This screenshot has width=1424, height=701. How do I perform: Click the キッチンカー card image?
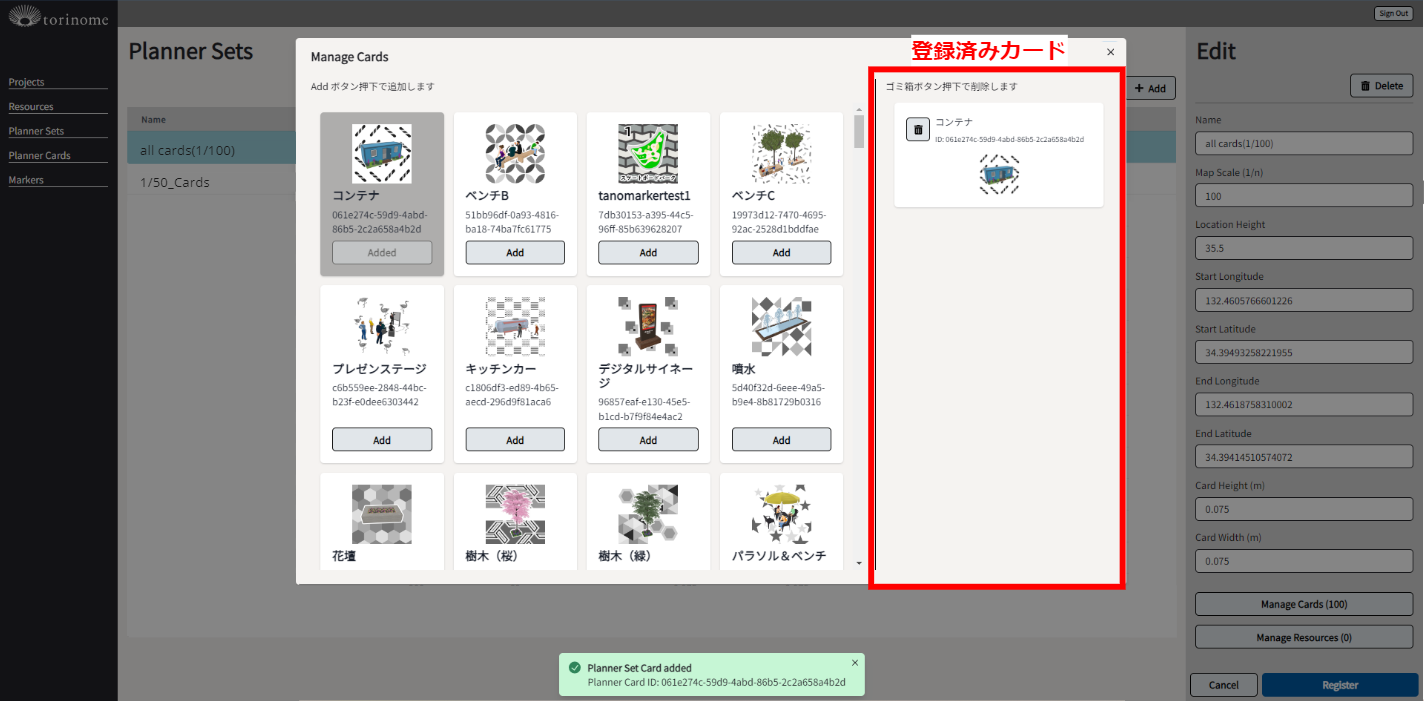tap(514, 326)
